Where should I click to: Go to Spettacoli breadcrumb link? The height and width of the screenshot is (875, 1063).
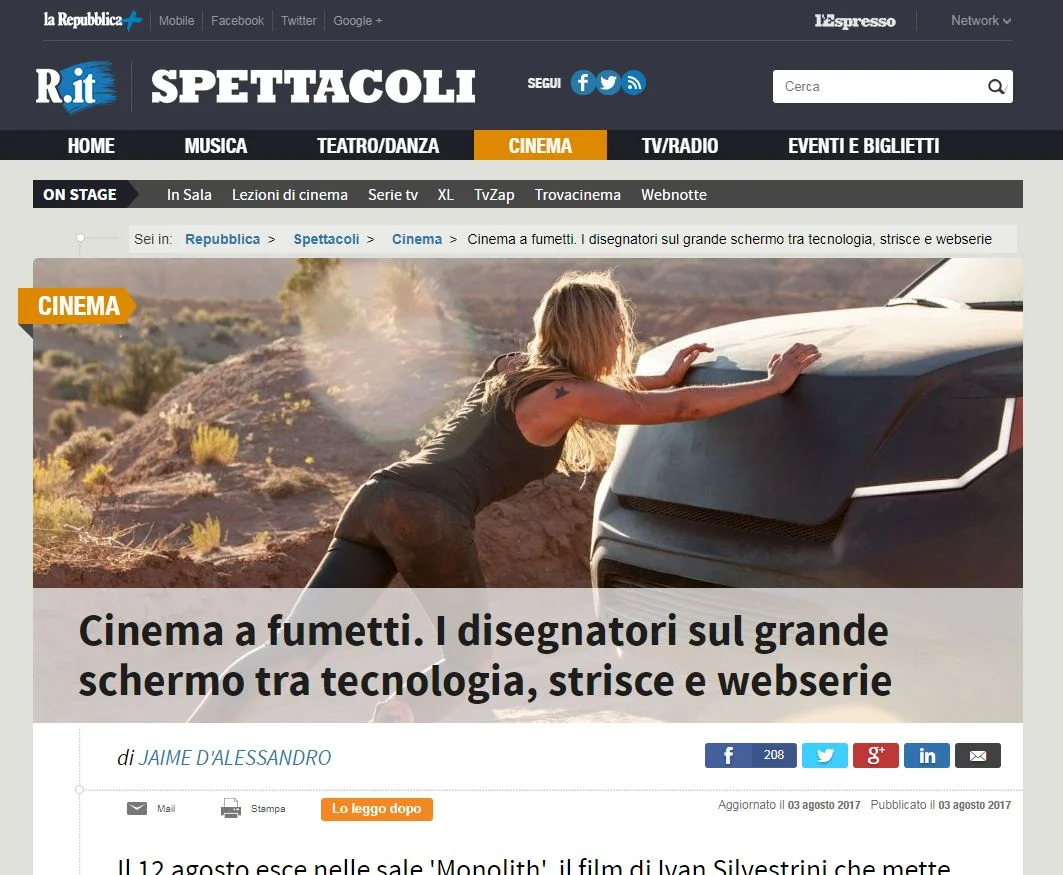[x=326, y=239]
